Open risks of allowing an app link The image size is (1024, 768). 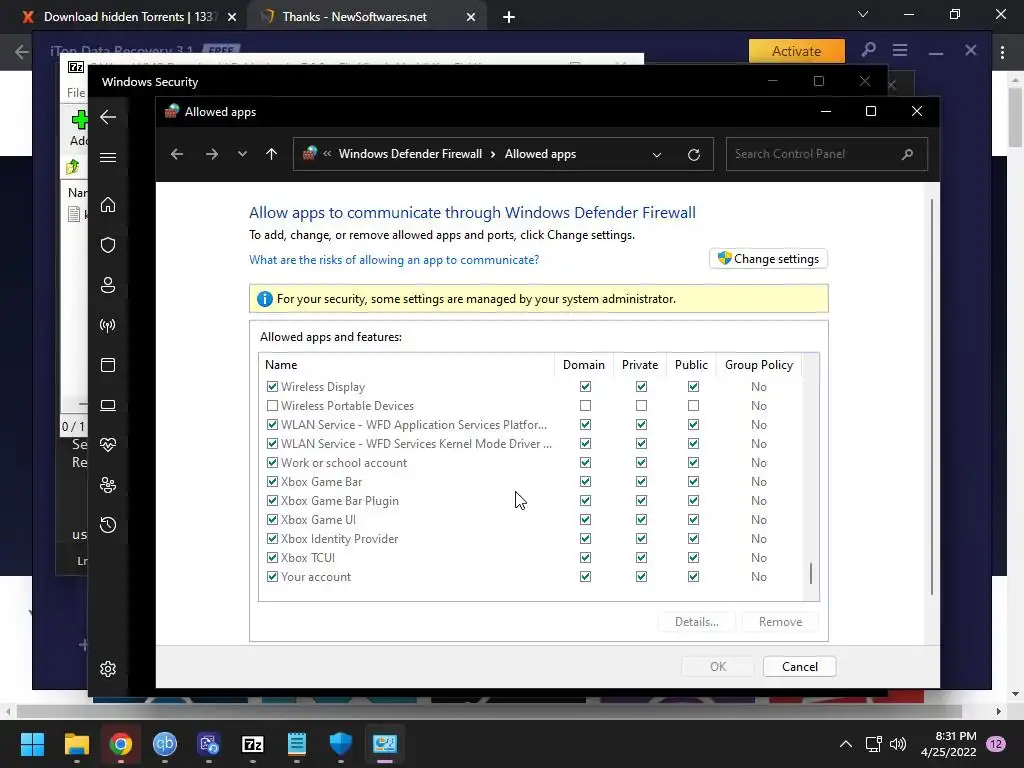tap(394, 260)
